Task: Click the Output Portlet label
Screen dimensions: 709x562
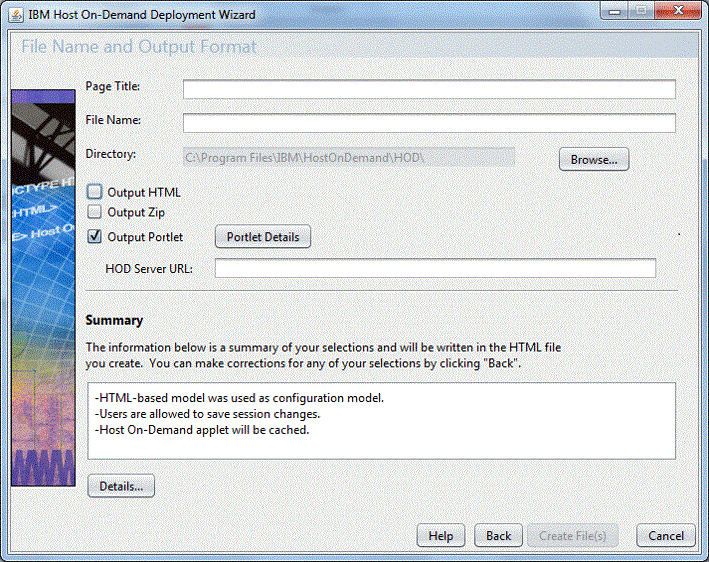Action: pos(145,237)
